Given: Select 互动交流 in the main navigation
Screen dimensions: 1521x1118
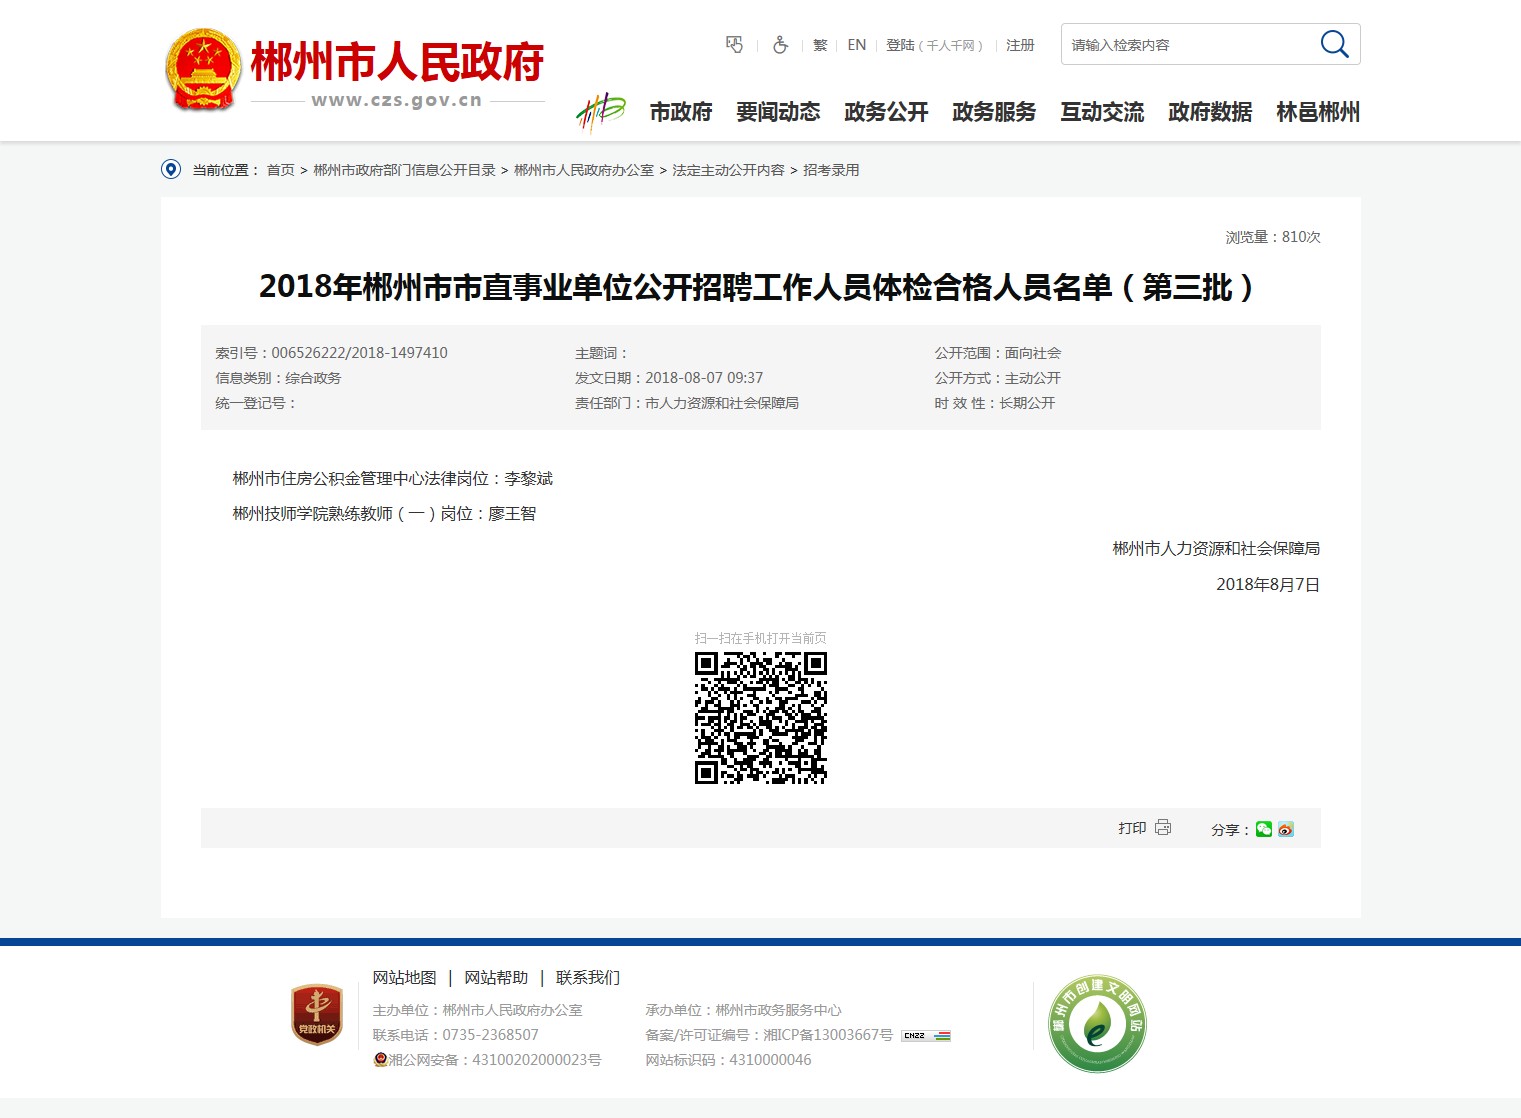Looking at the screenshot, I should 1102,112.
